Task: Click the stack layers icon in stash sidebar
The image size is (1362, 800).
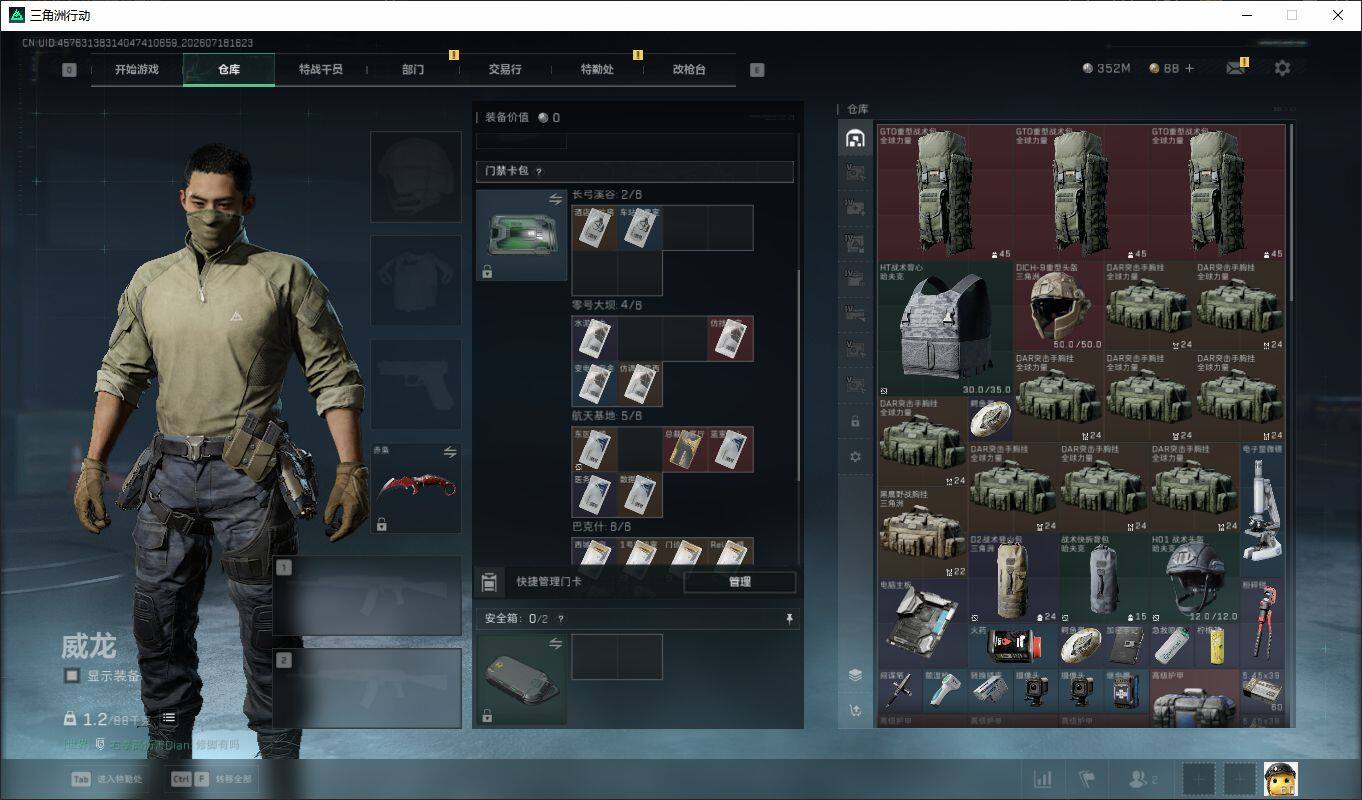Action: [x=855, y=675]
